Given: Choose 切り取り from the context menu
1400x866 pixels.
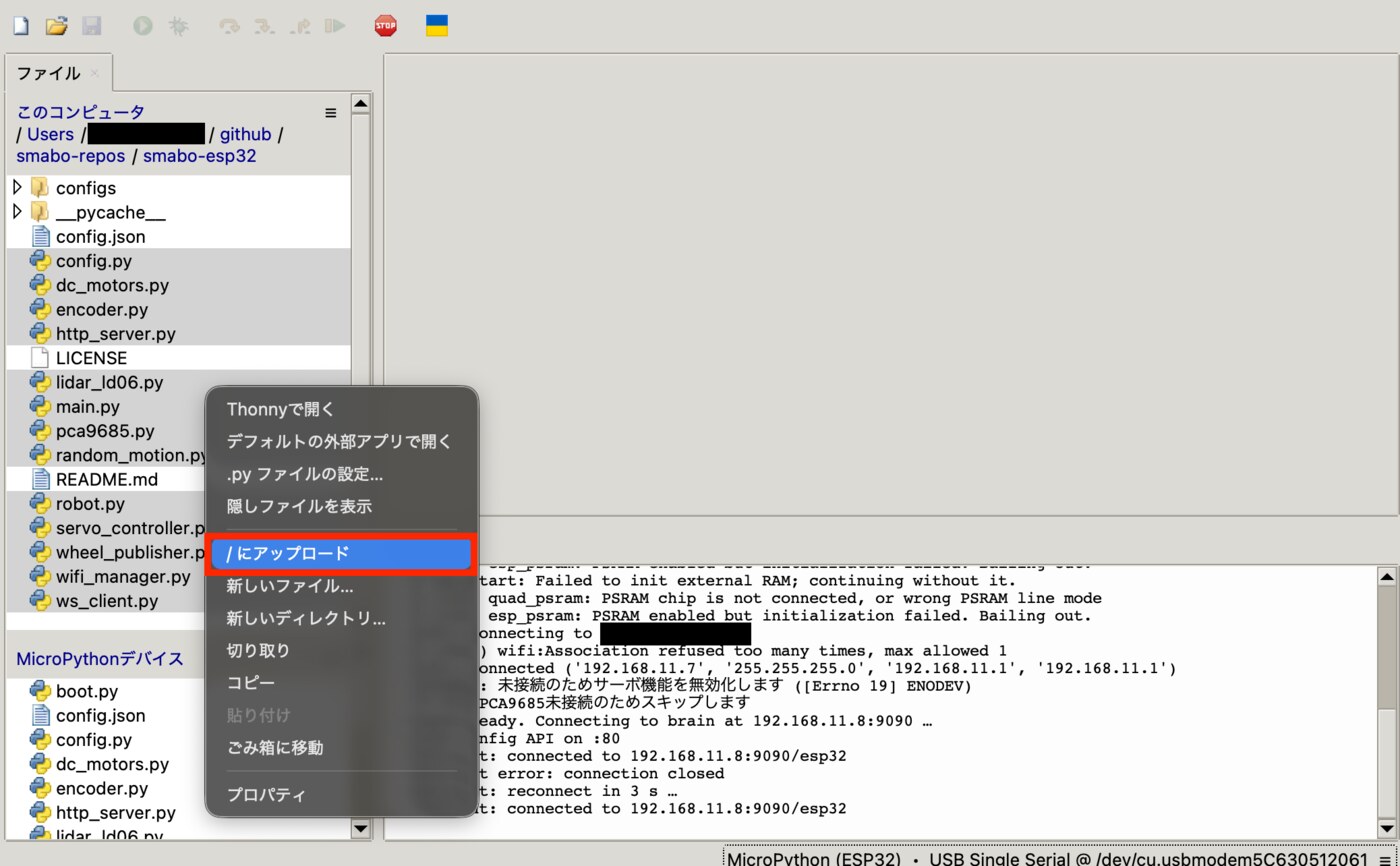Looking at the screenshot, I should pyautogui.click(x=341, y=650).
